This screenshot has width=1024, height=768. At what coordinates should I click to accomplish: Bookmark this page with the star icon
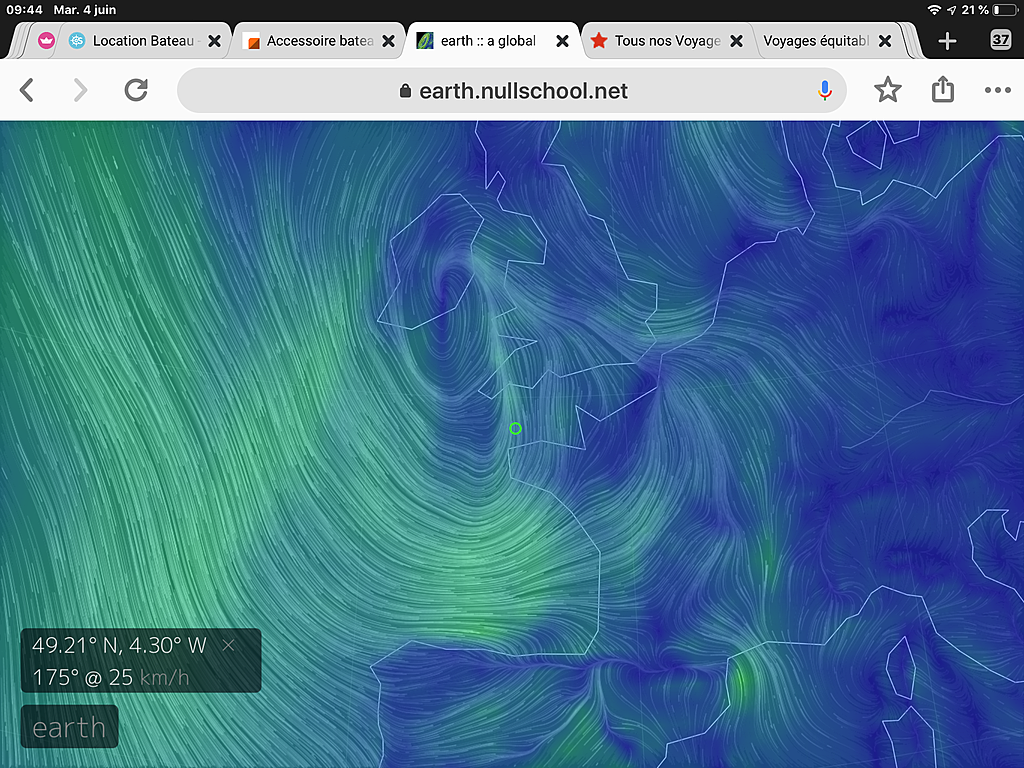(x=888, y=90)
